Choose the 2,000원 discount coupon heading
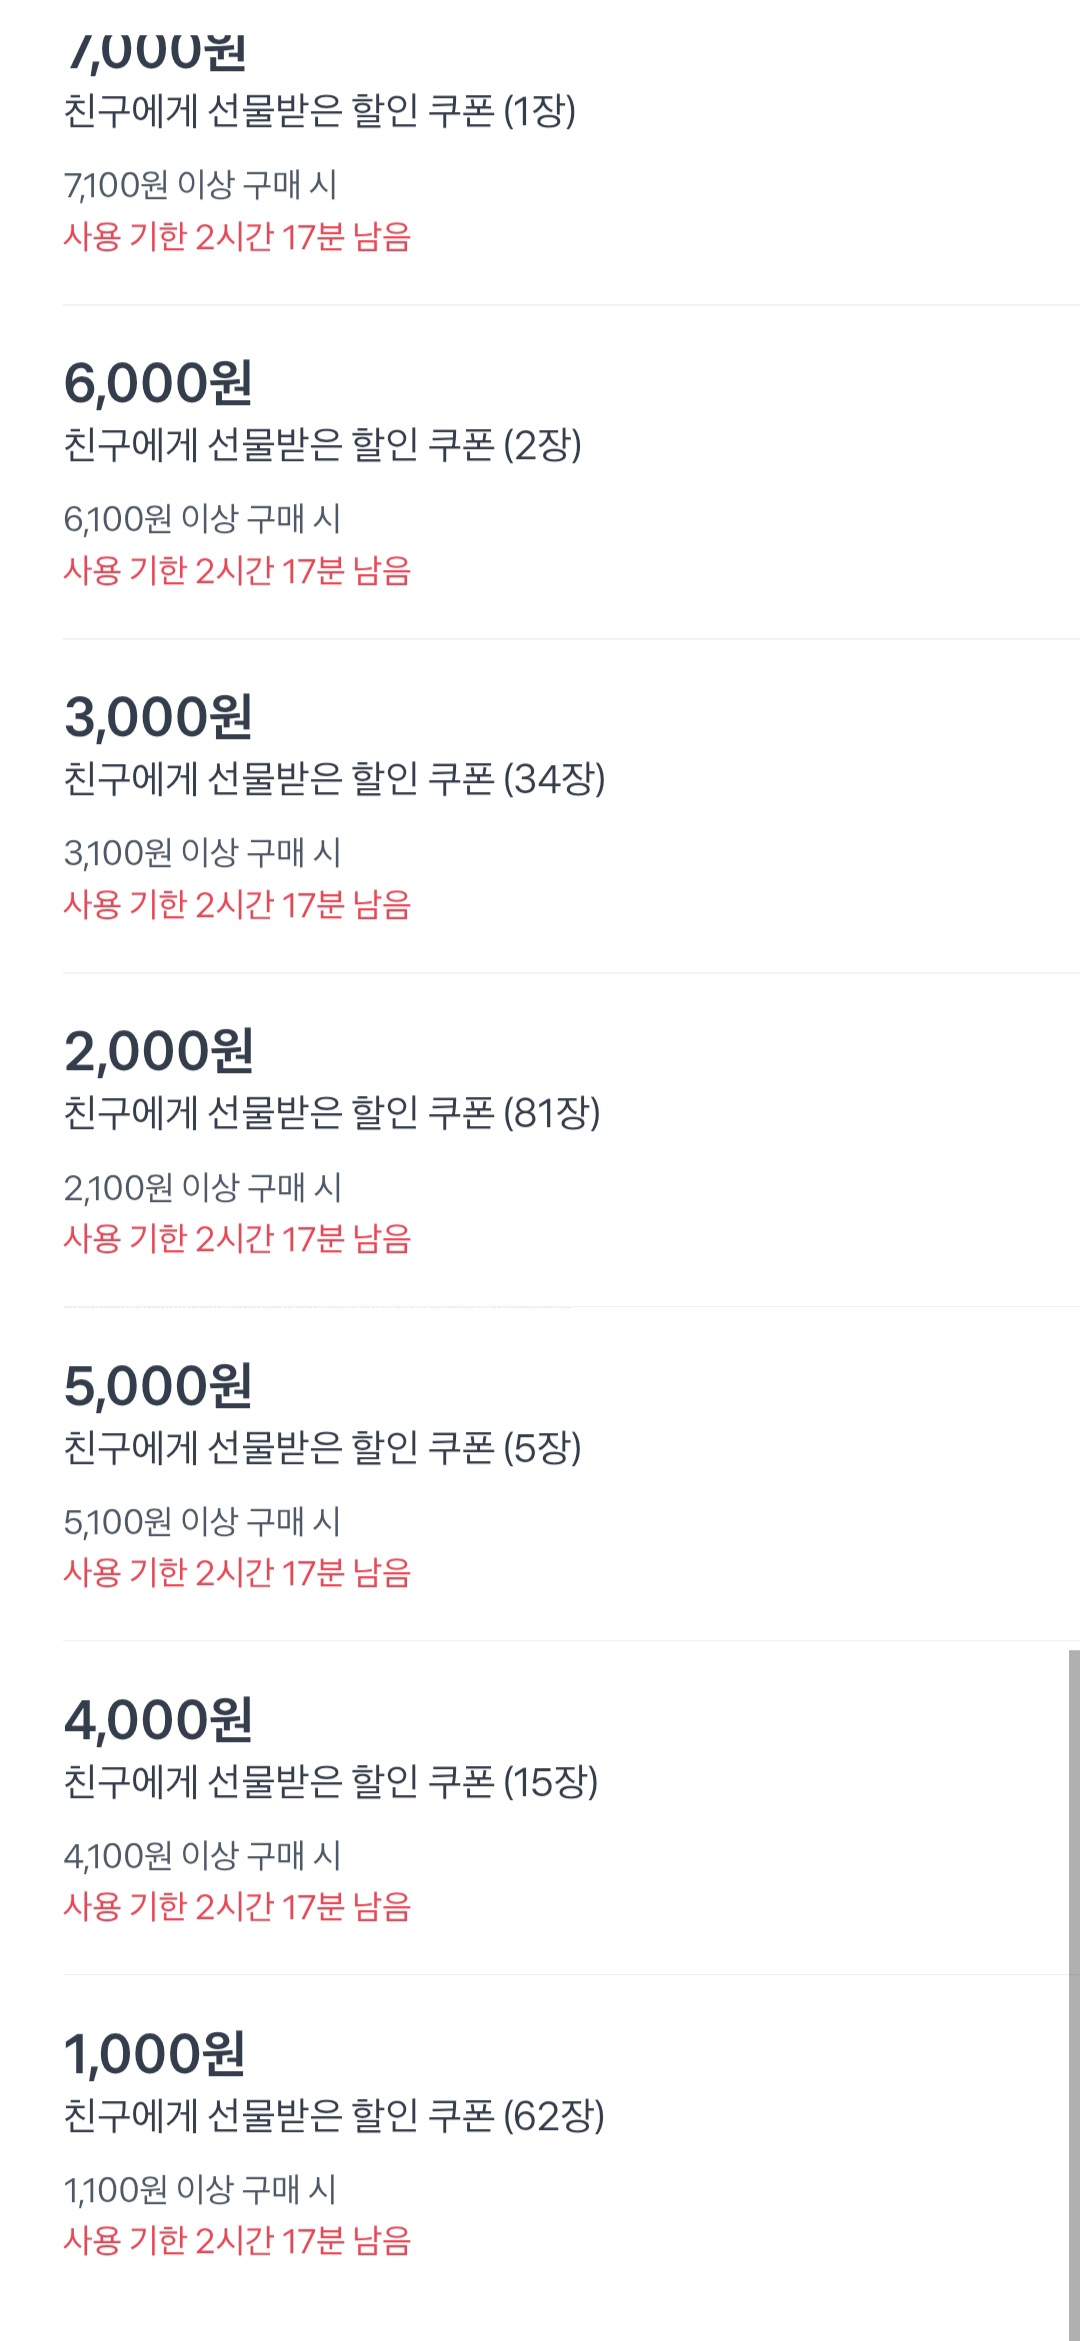Image resolution: width=1080 pixels, height=2341 pixels. [x=158, y=1051]
